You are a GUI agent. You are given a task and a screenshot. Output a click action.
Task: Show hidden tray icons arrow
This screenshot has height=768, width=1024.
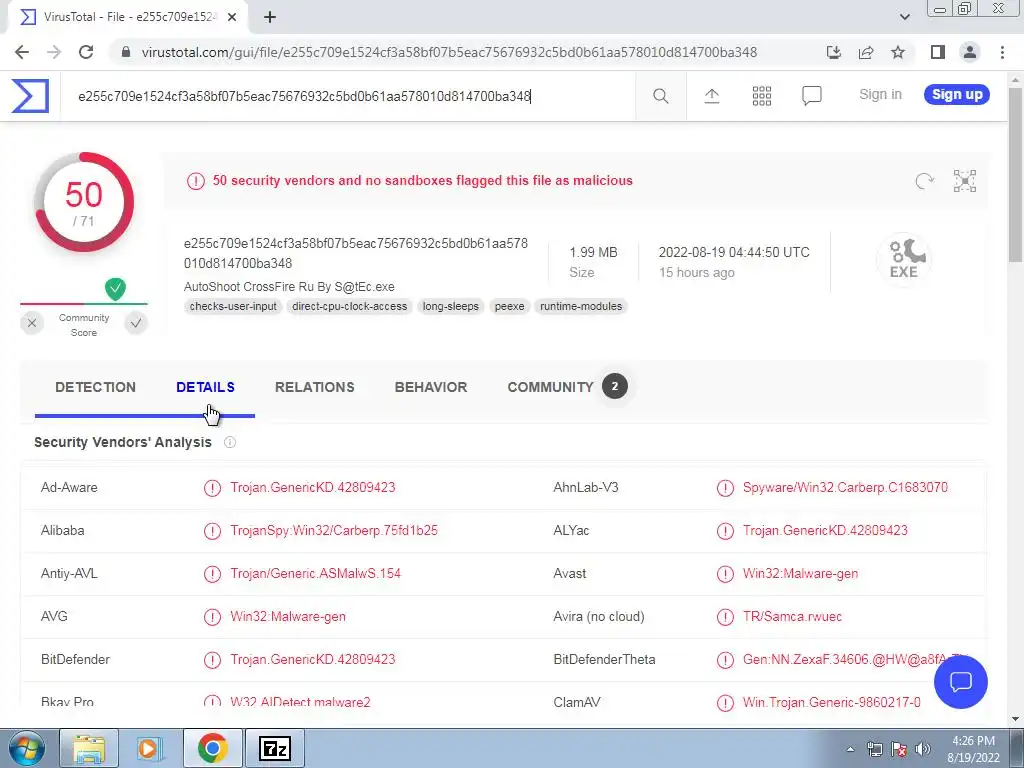click(850, 749)
